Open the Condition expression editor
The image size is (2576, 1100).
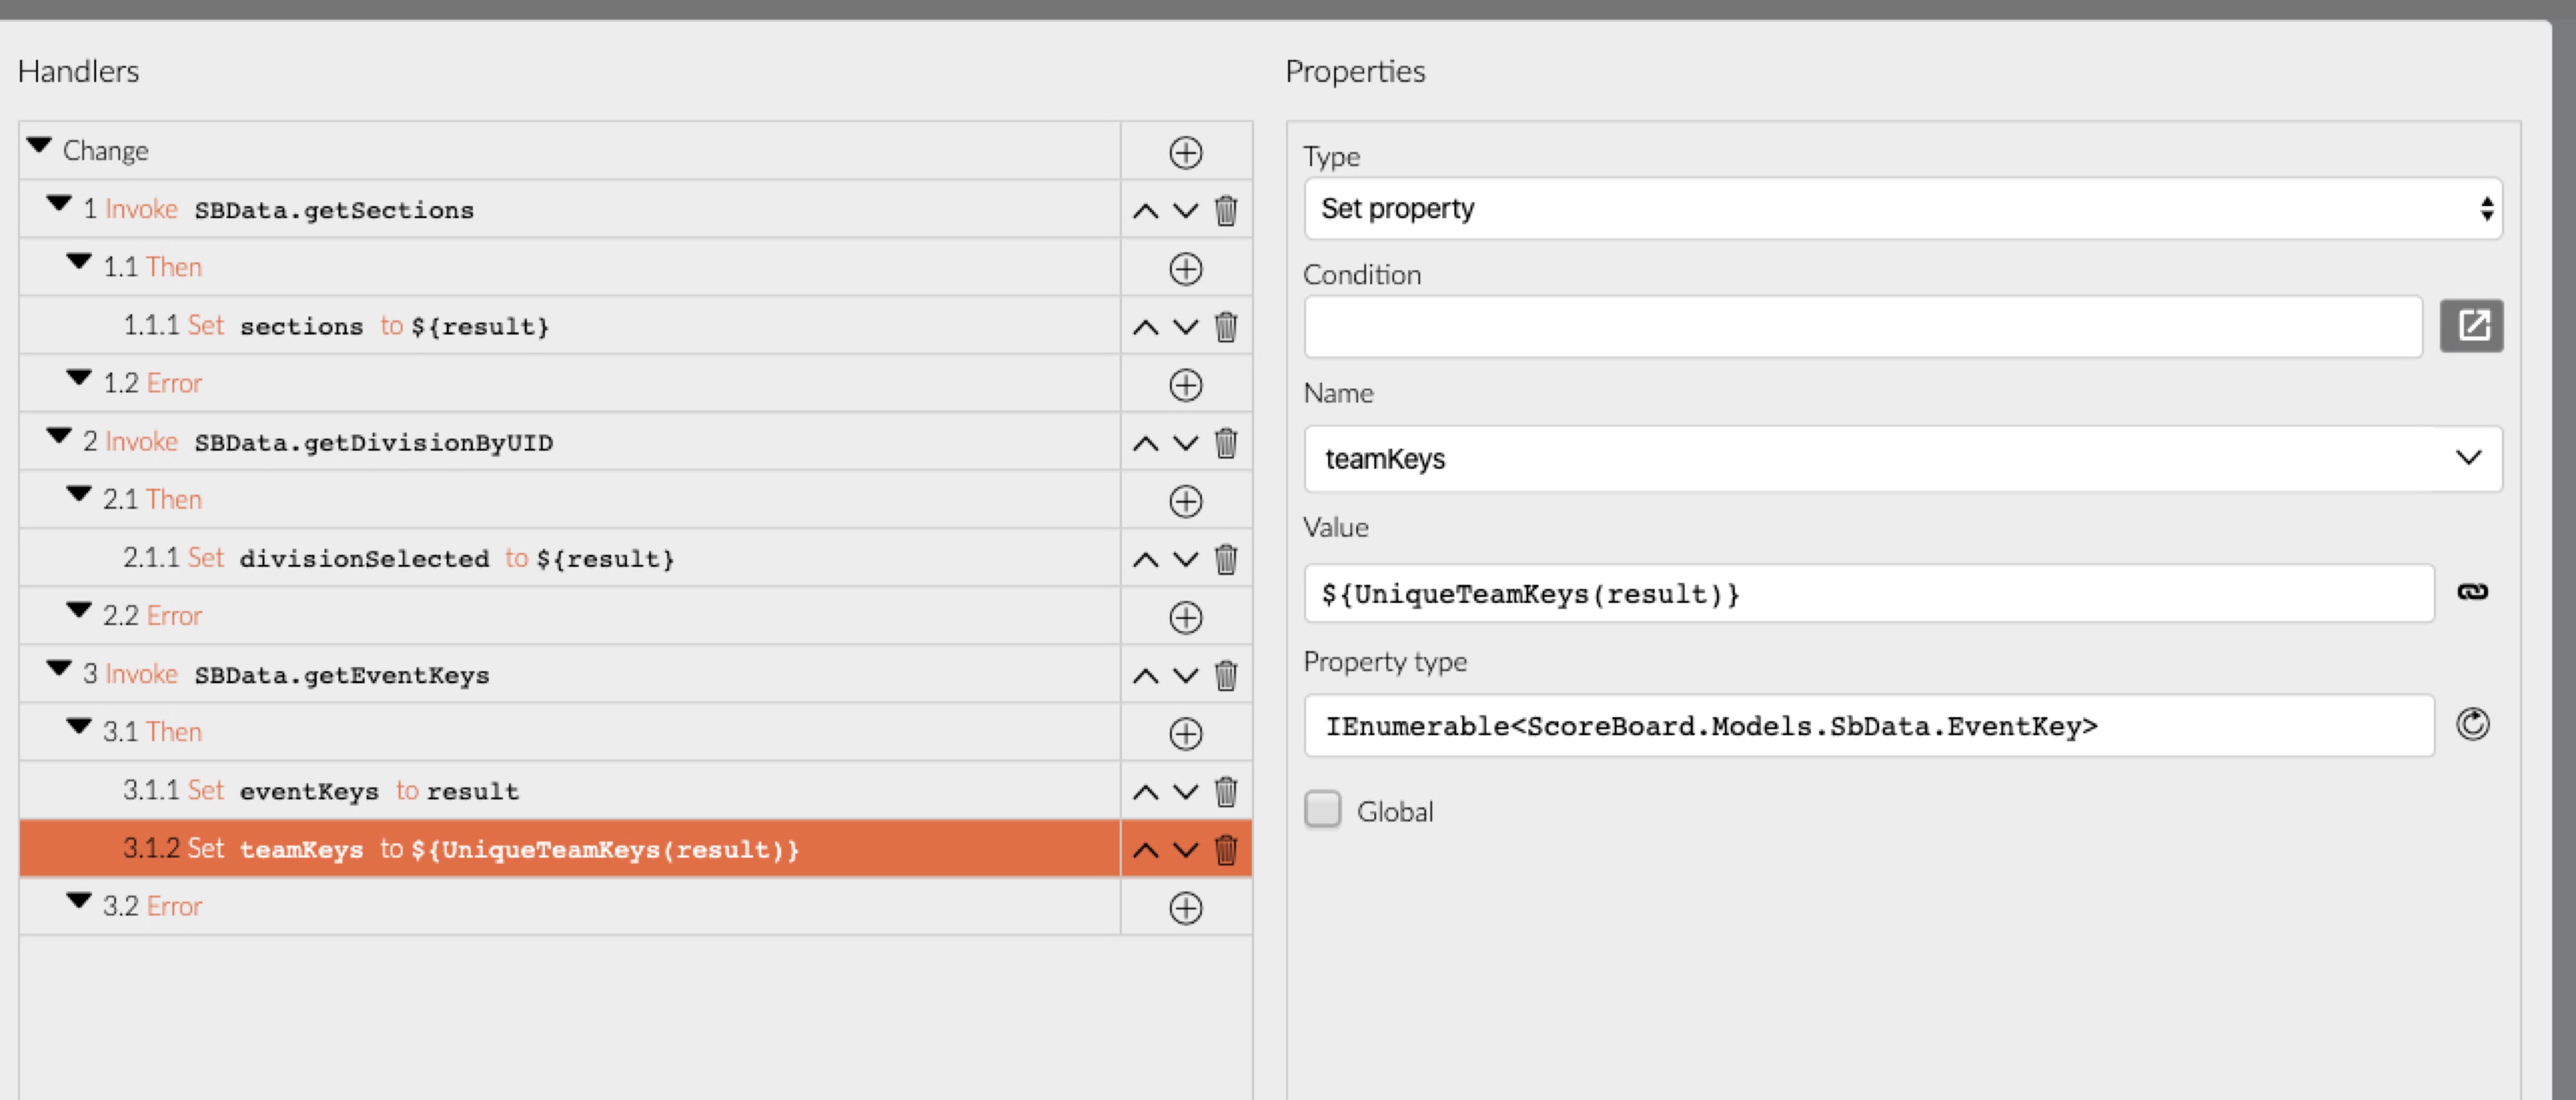pos(2471,325)
